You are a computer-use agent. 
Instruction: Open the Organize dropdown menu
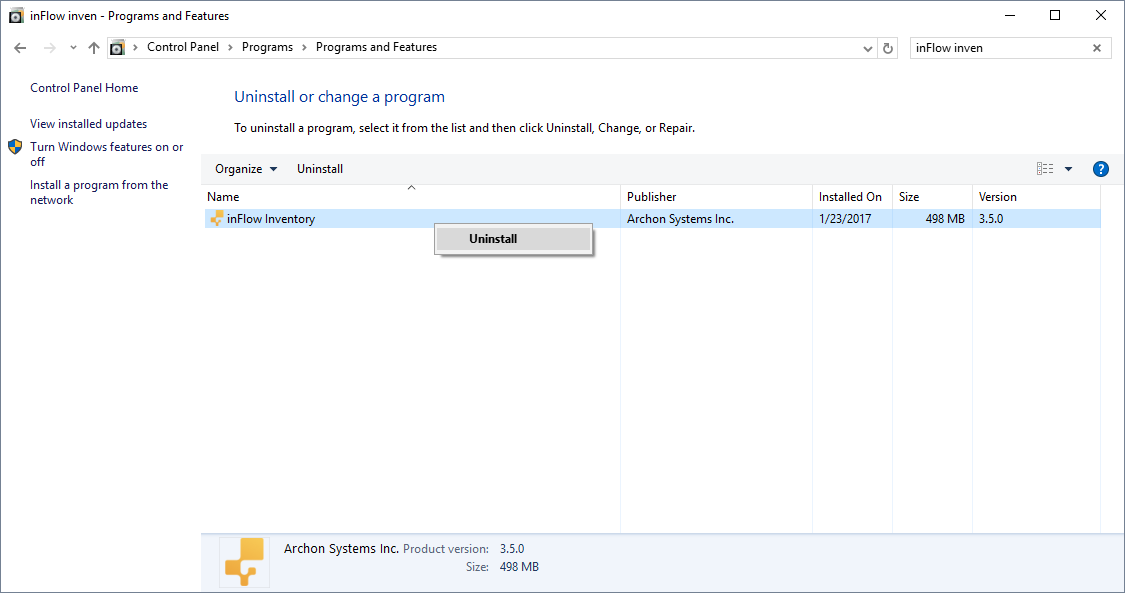pos(246,169)
